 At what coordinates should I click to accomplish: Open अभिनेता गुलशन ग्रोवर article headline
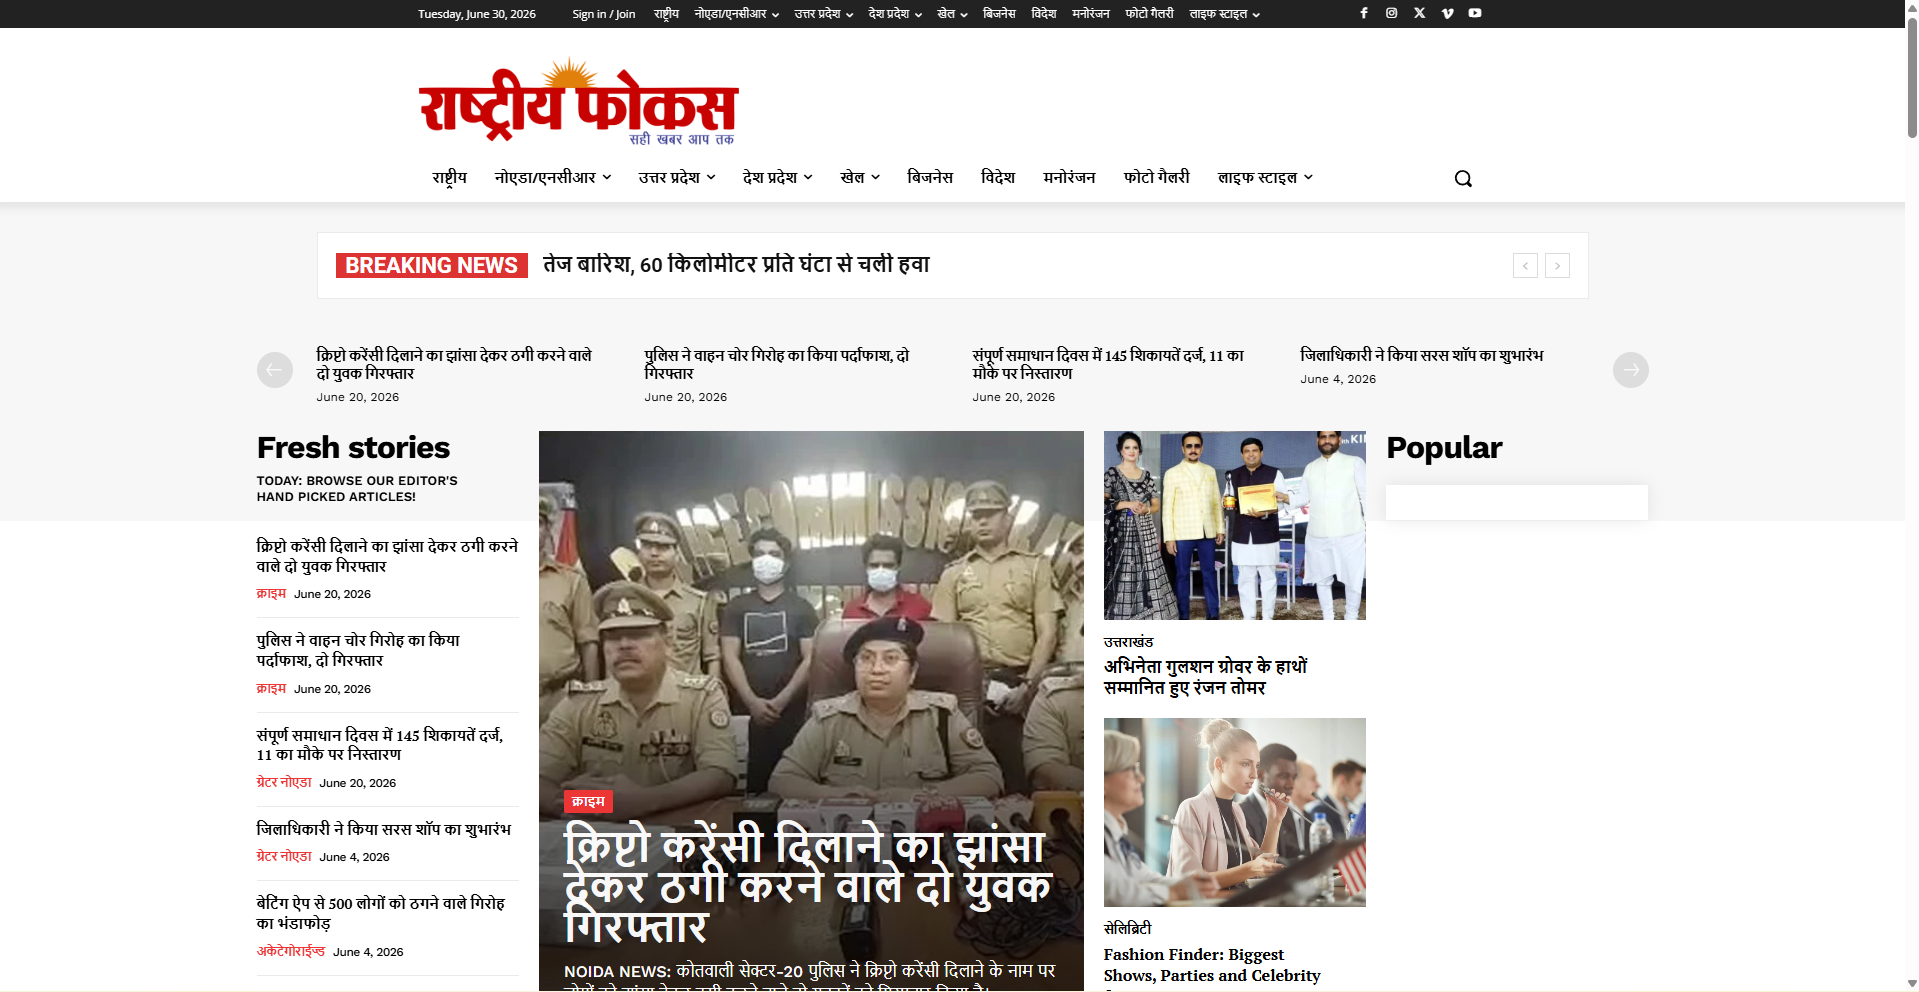tap(1206, 677)
